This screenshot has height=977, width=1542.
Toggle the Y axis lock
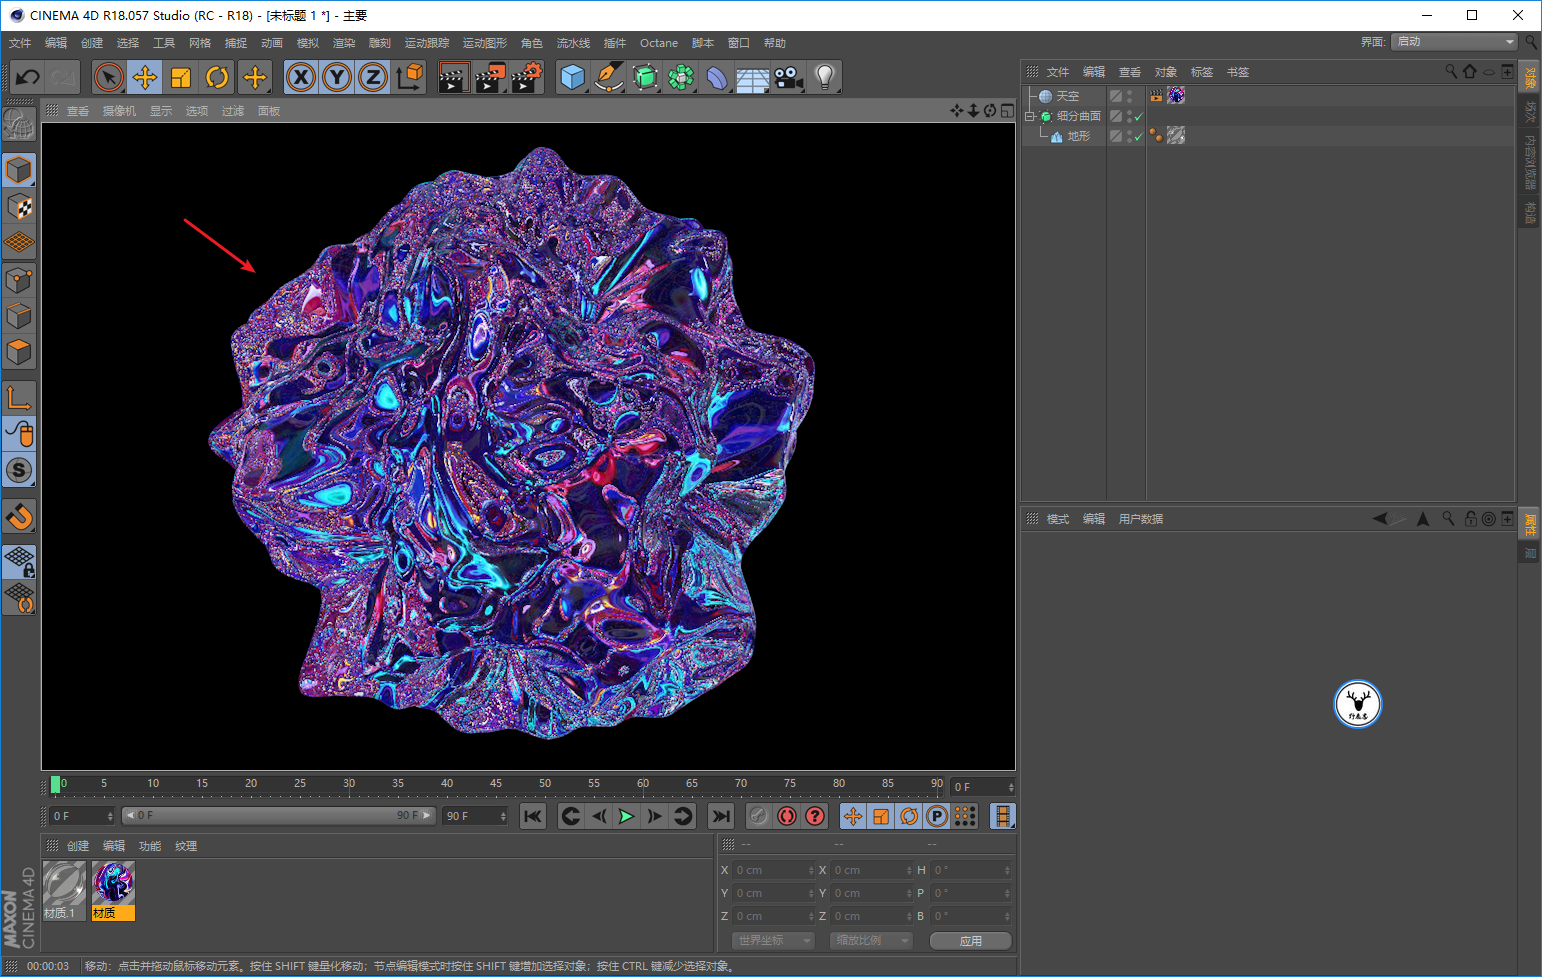pyautogui.click(x=337, y=77)
